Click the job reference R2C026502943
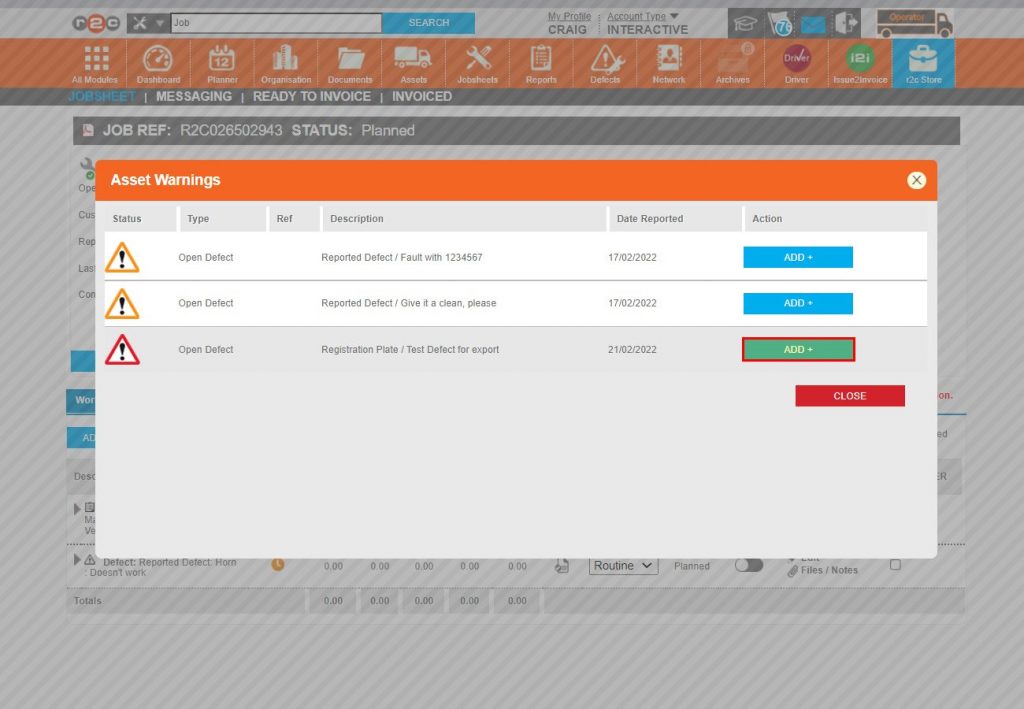Viewport: 1024px width, 709px height. point(231,131)
